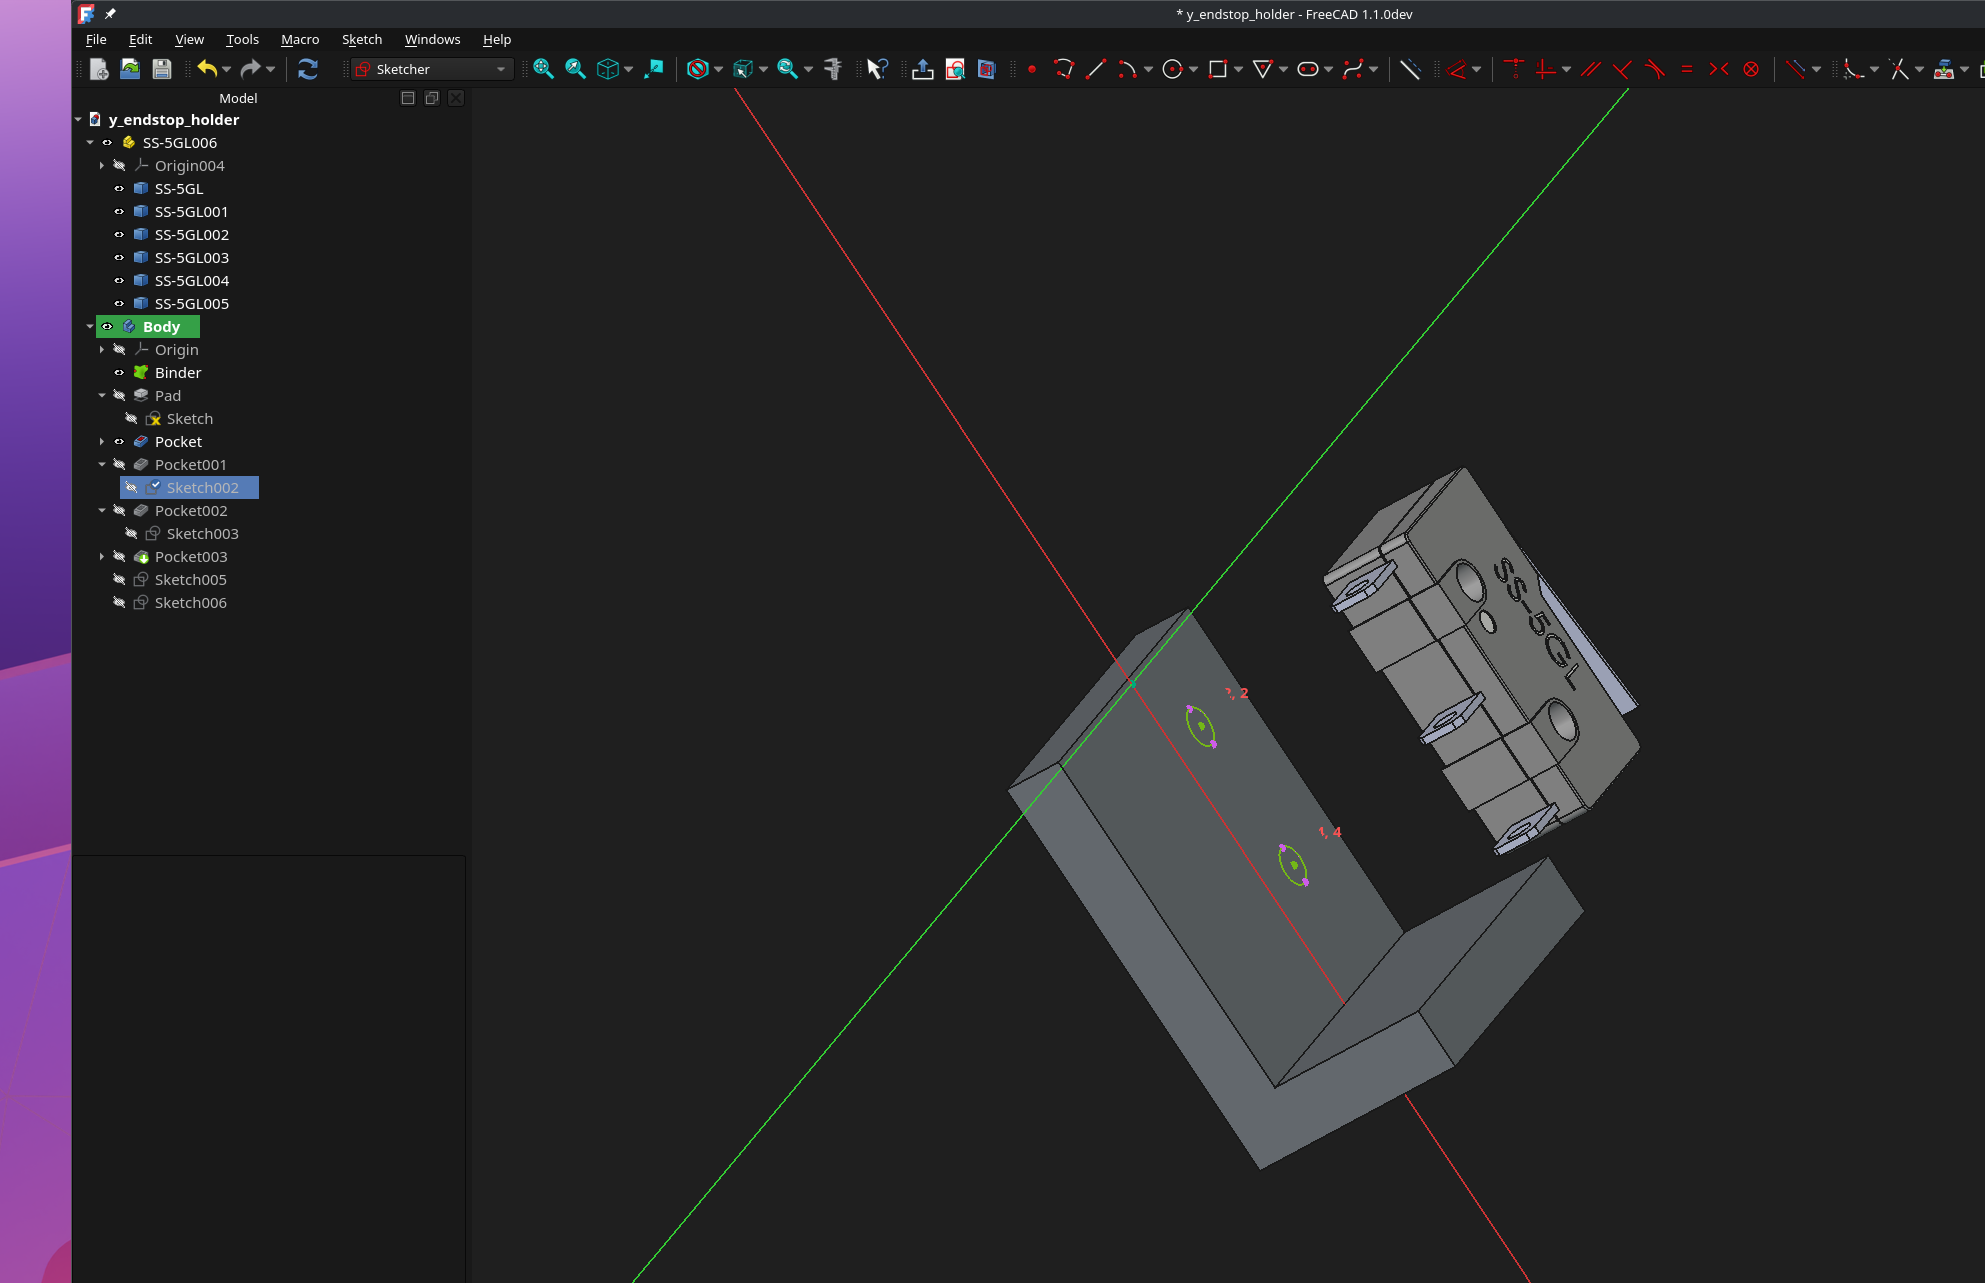Toggle visibility of Binder item

(x=119, y=373)
